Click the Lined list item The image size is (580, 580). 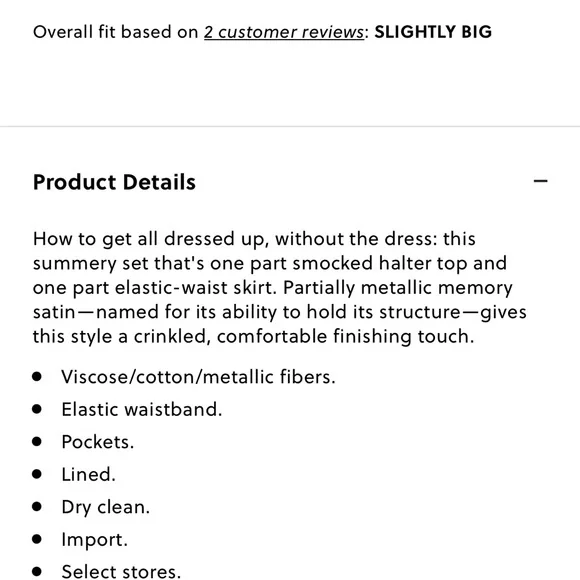pyautogui.click(x=88, y=475)
